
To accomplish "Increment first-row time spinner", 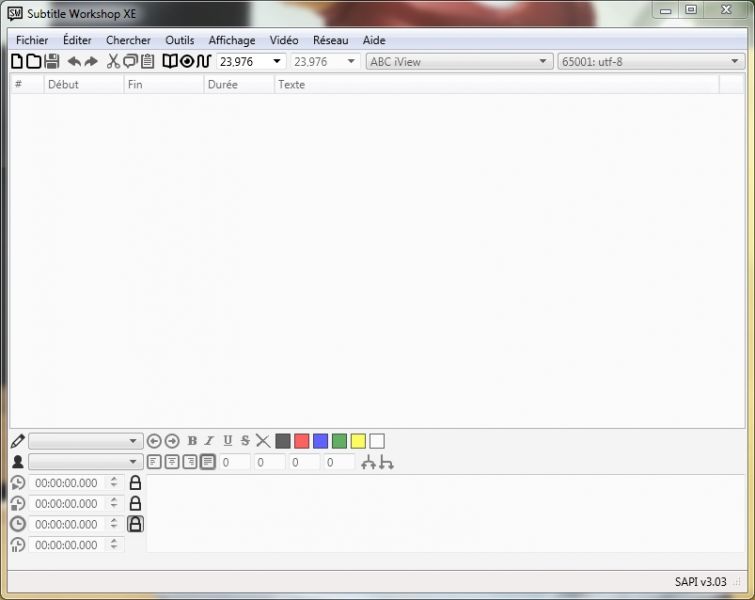I will 114,479.
